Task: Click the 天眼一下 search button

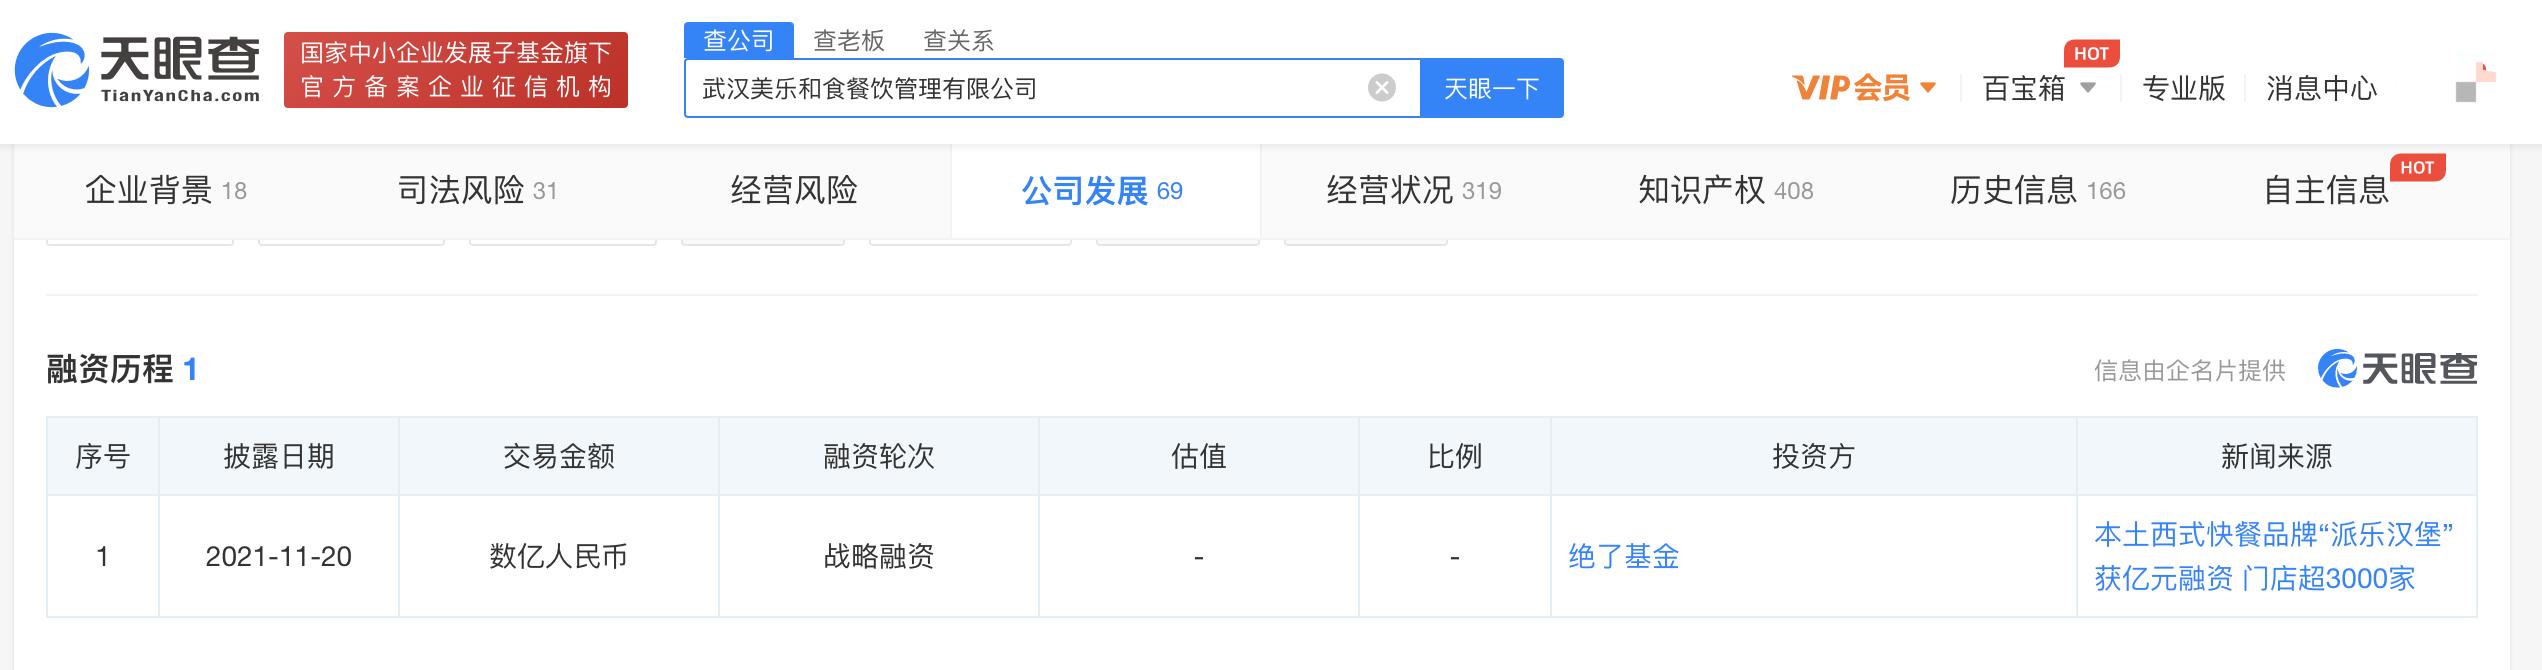Action: click(1491, 88)
